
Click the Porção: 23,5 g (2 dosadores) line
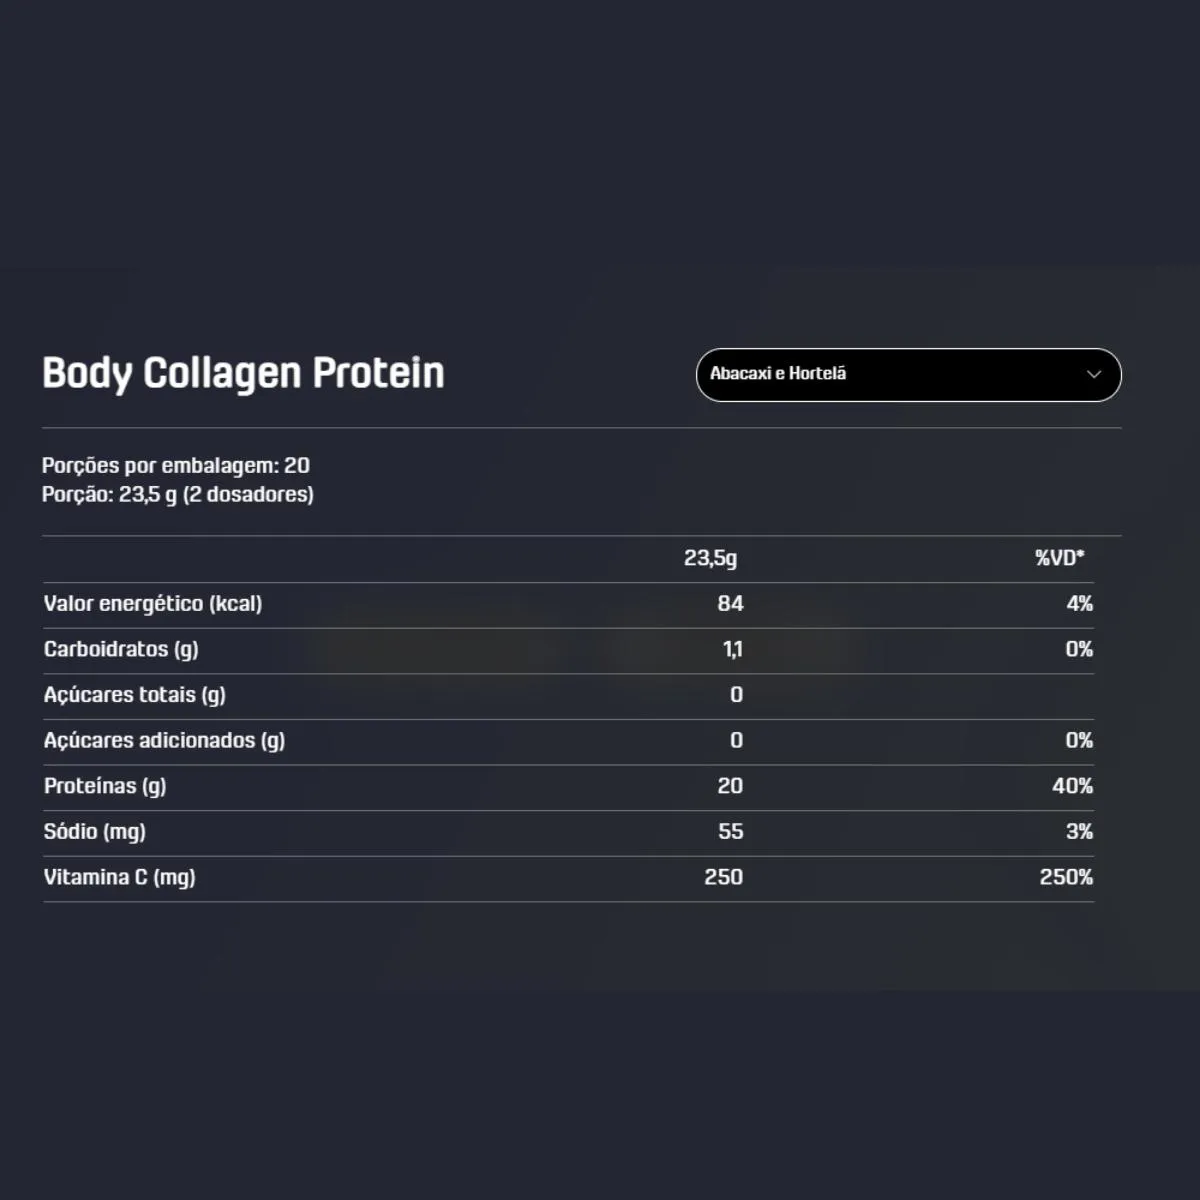point(178,494)
